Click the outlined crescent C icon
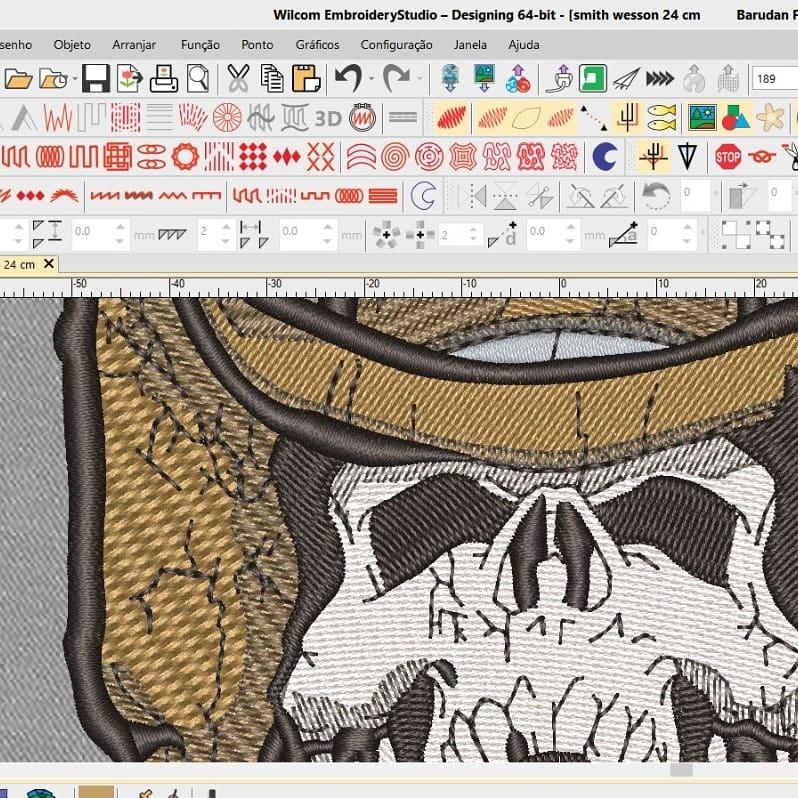 [x=423, y=196]
